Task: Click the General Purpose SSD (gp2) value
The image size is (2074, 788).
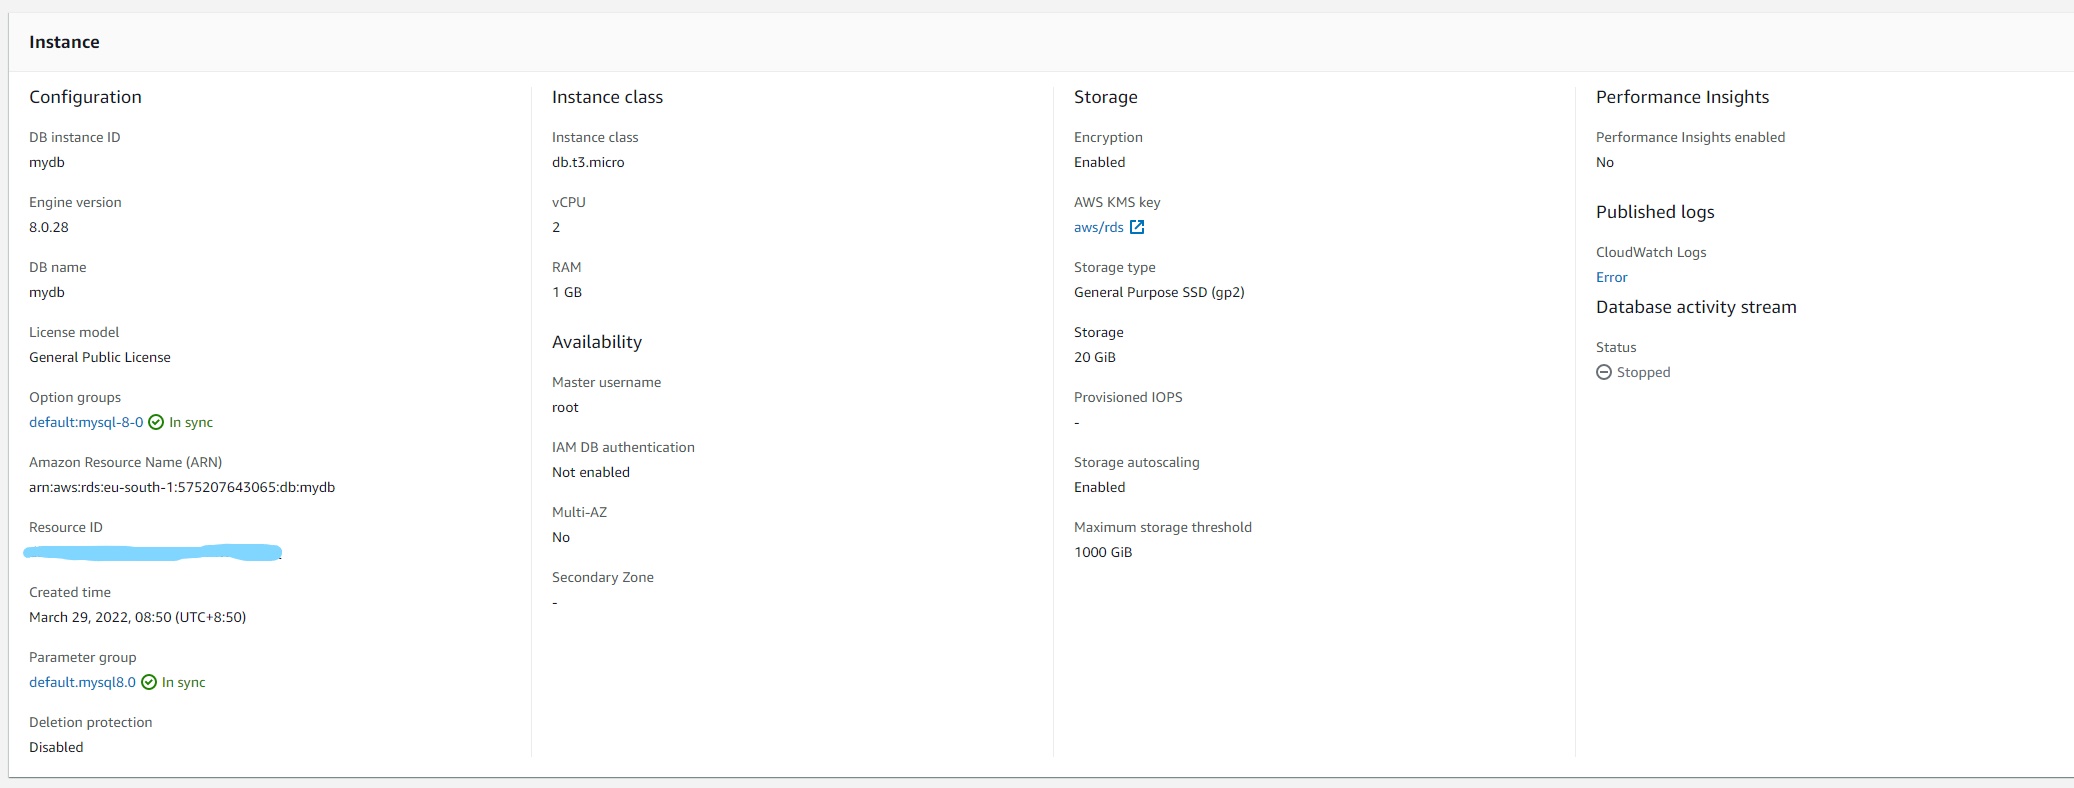Action: [x=1159, y=292]
